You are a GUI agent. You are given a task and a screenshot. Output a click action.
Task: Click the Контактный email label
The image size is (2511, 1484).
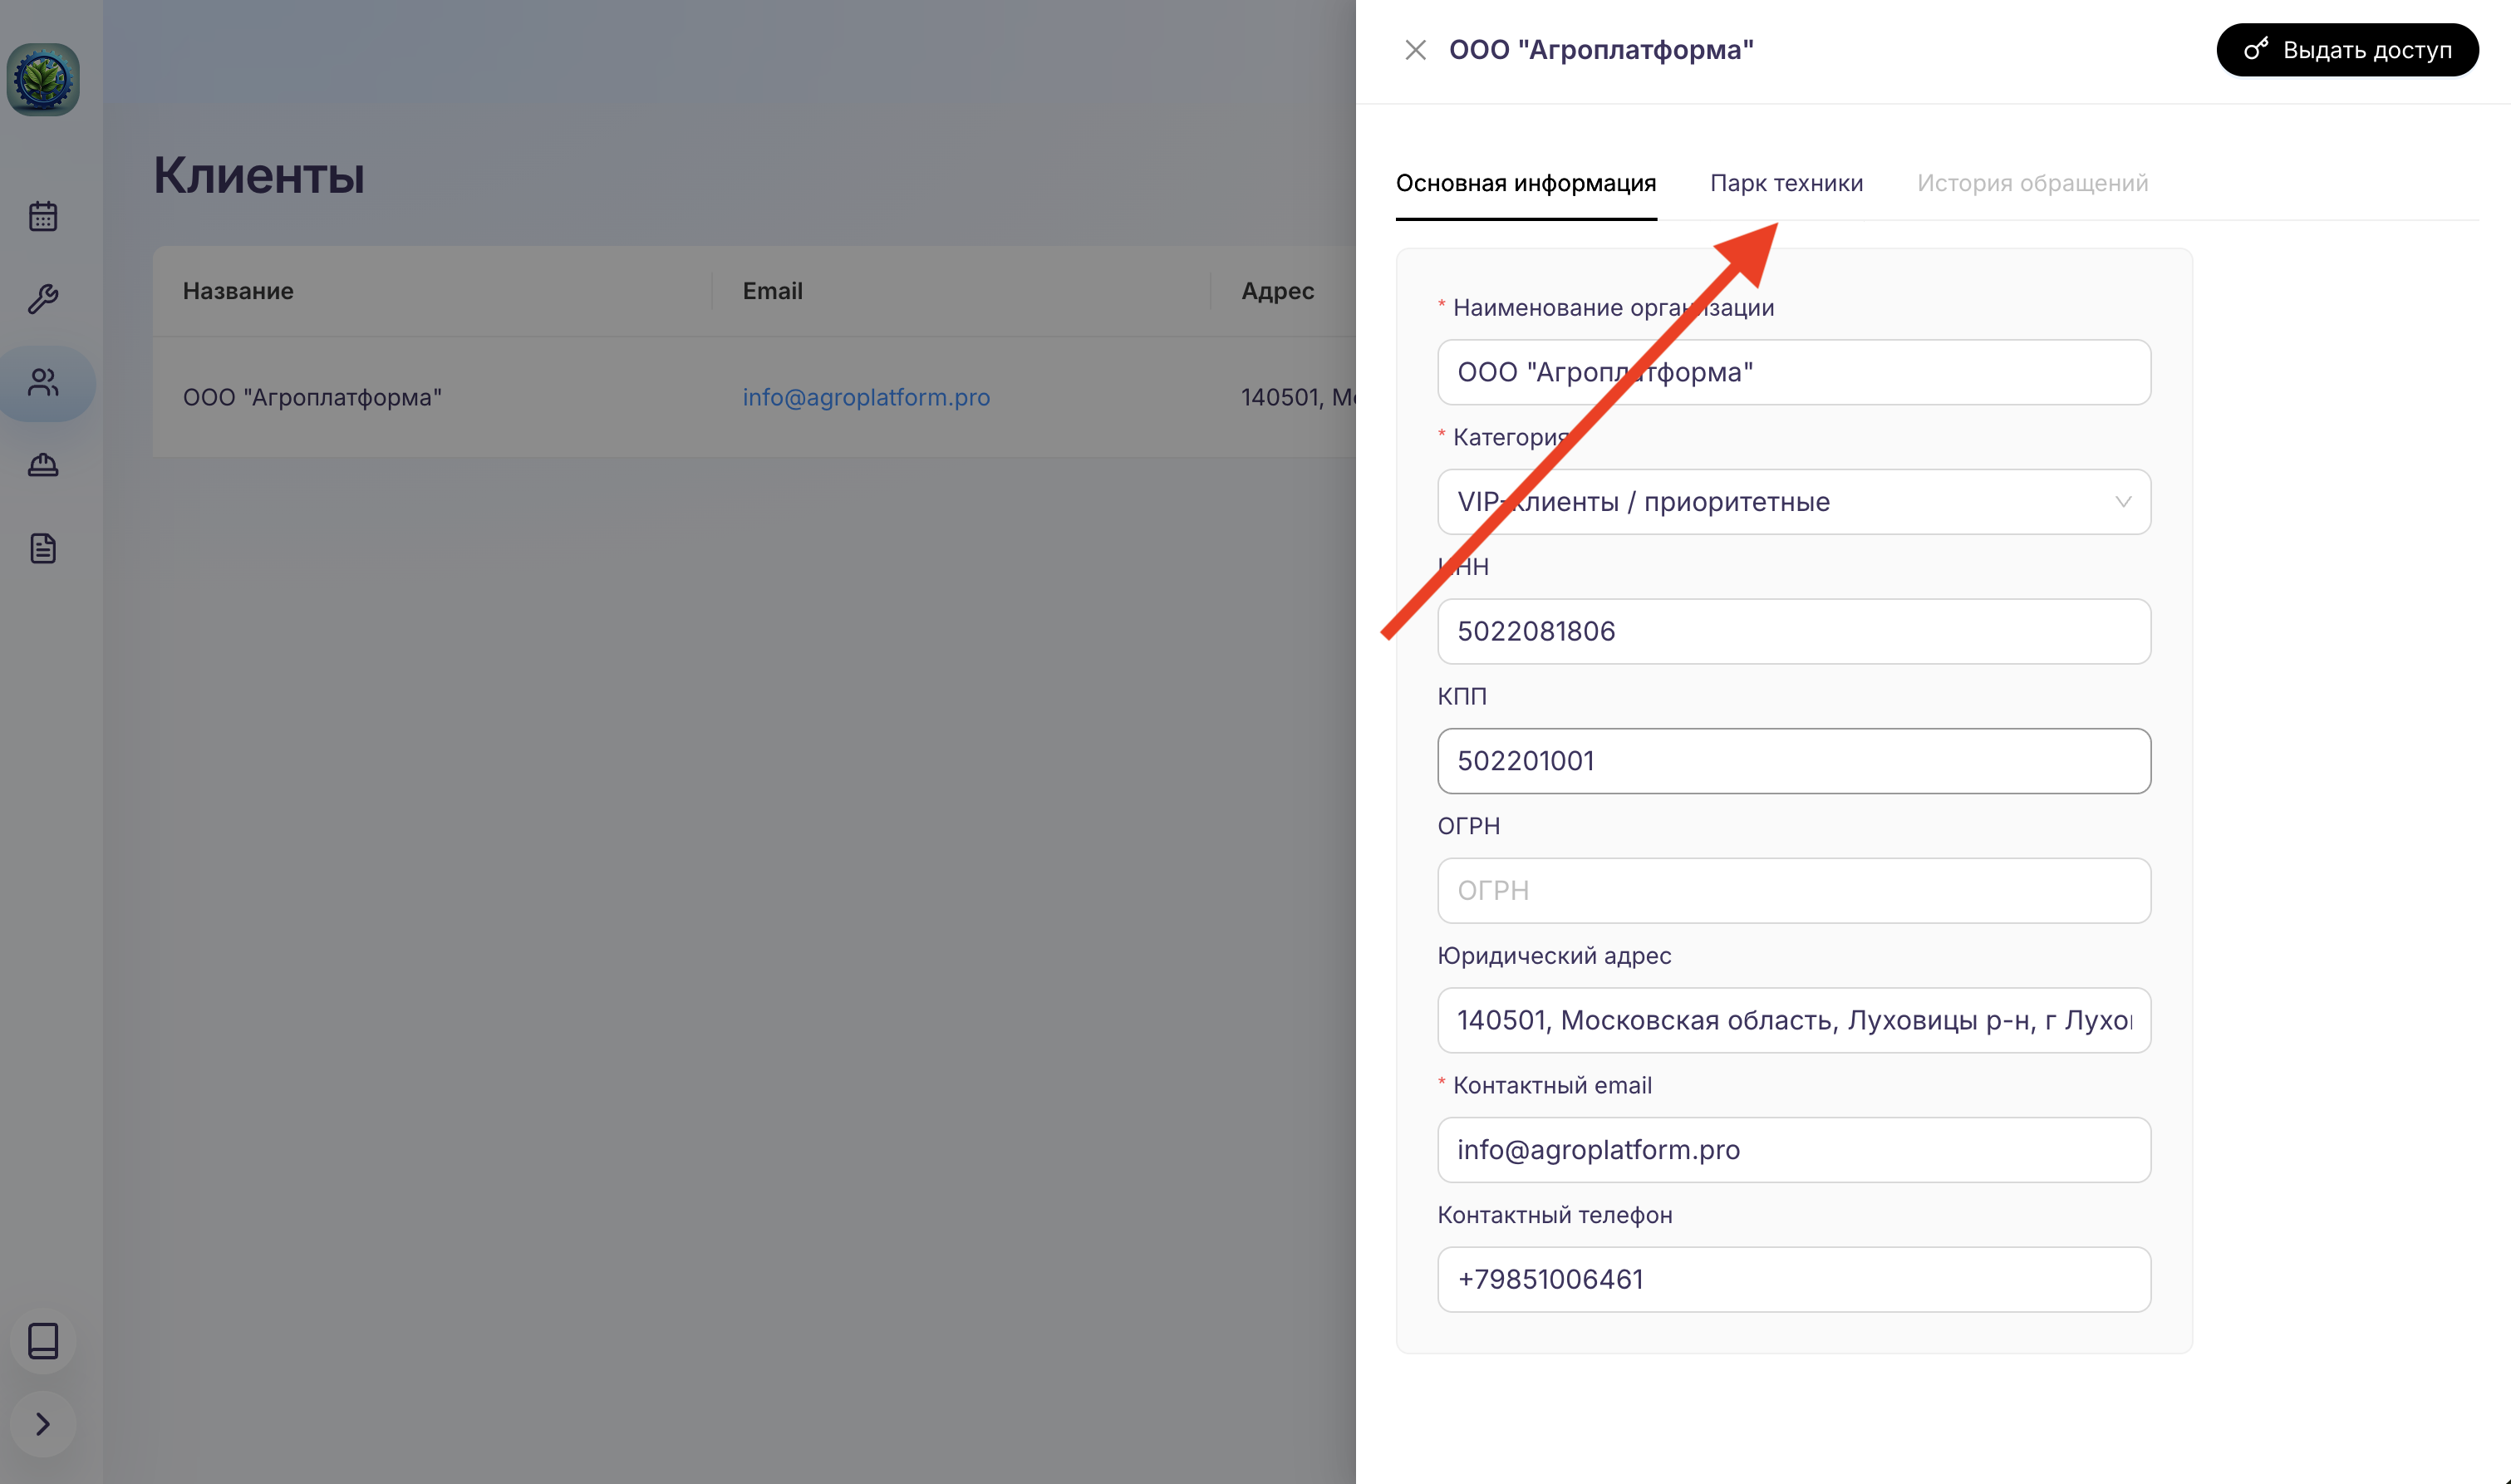point(1552,1085)
